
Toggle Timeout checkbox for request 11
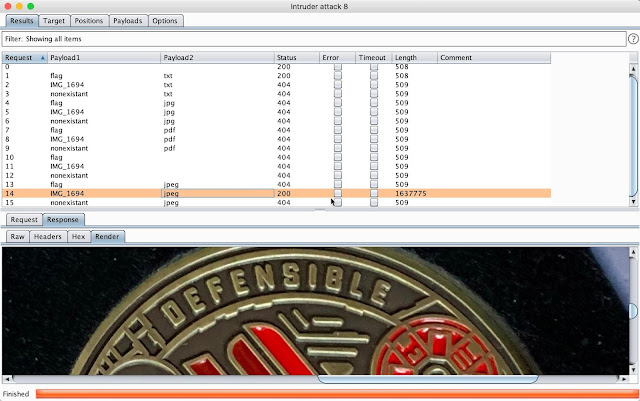[x=374, y=166]
